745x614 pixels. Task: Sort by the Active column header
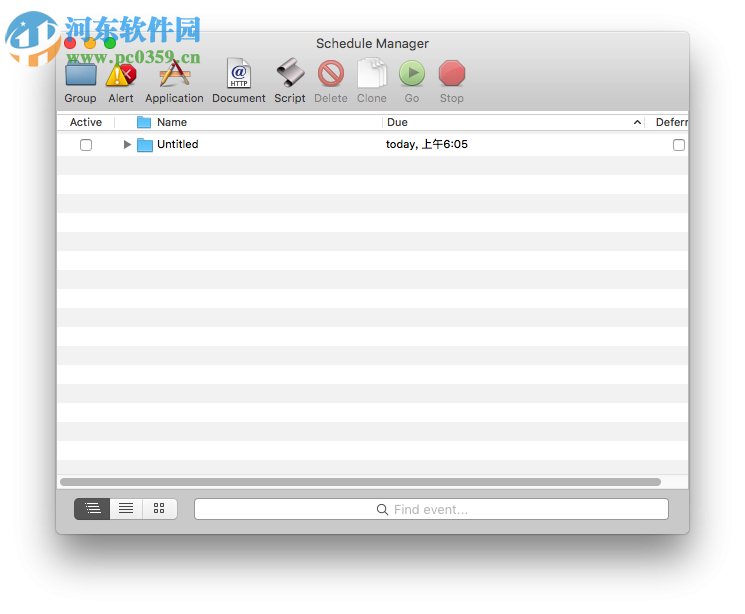coord(86,122)
